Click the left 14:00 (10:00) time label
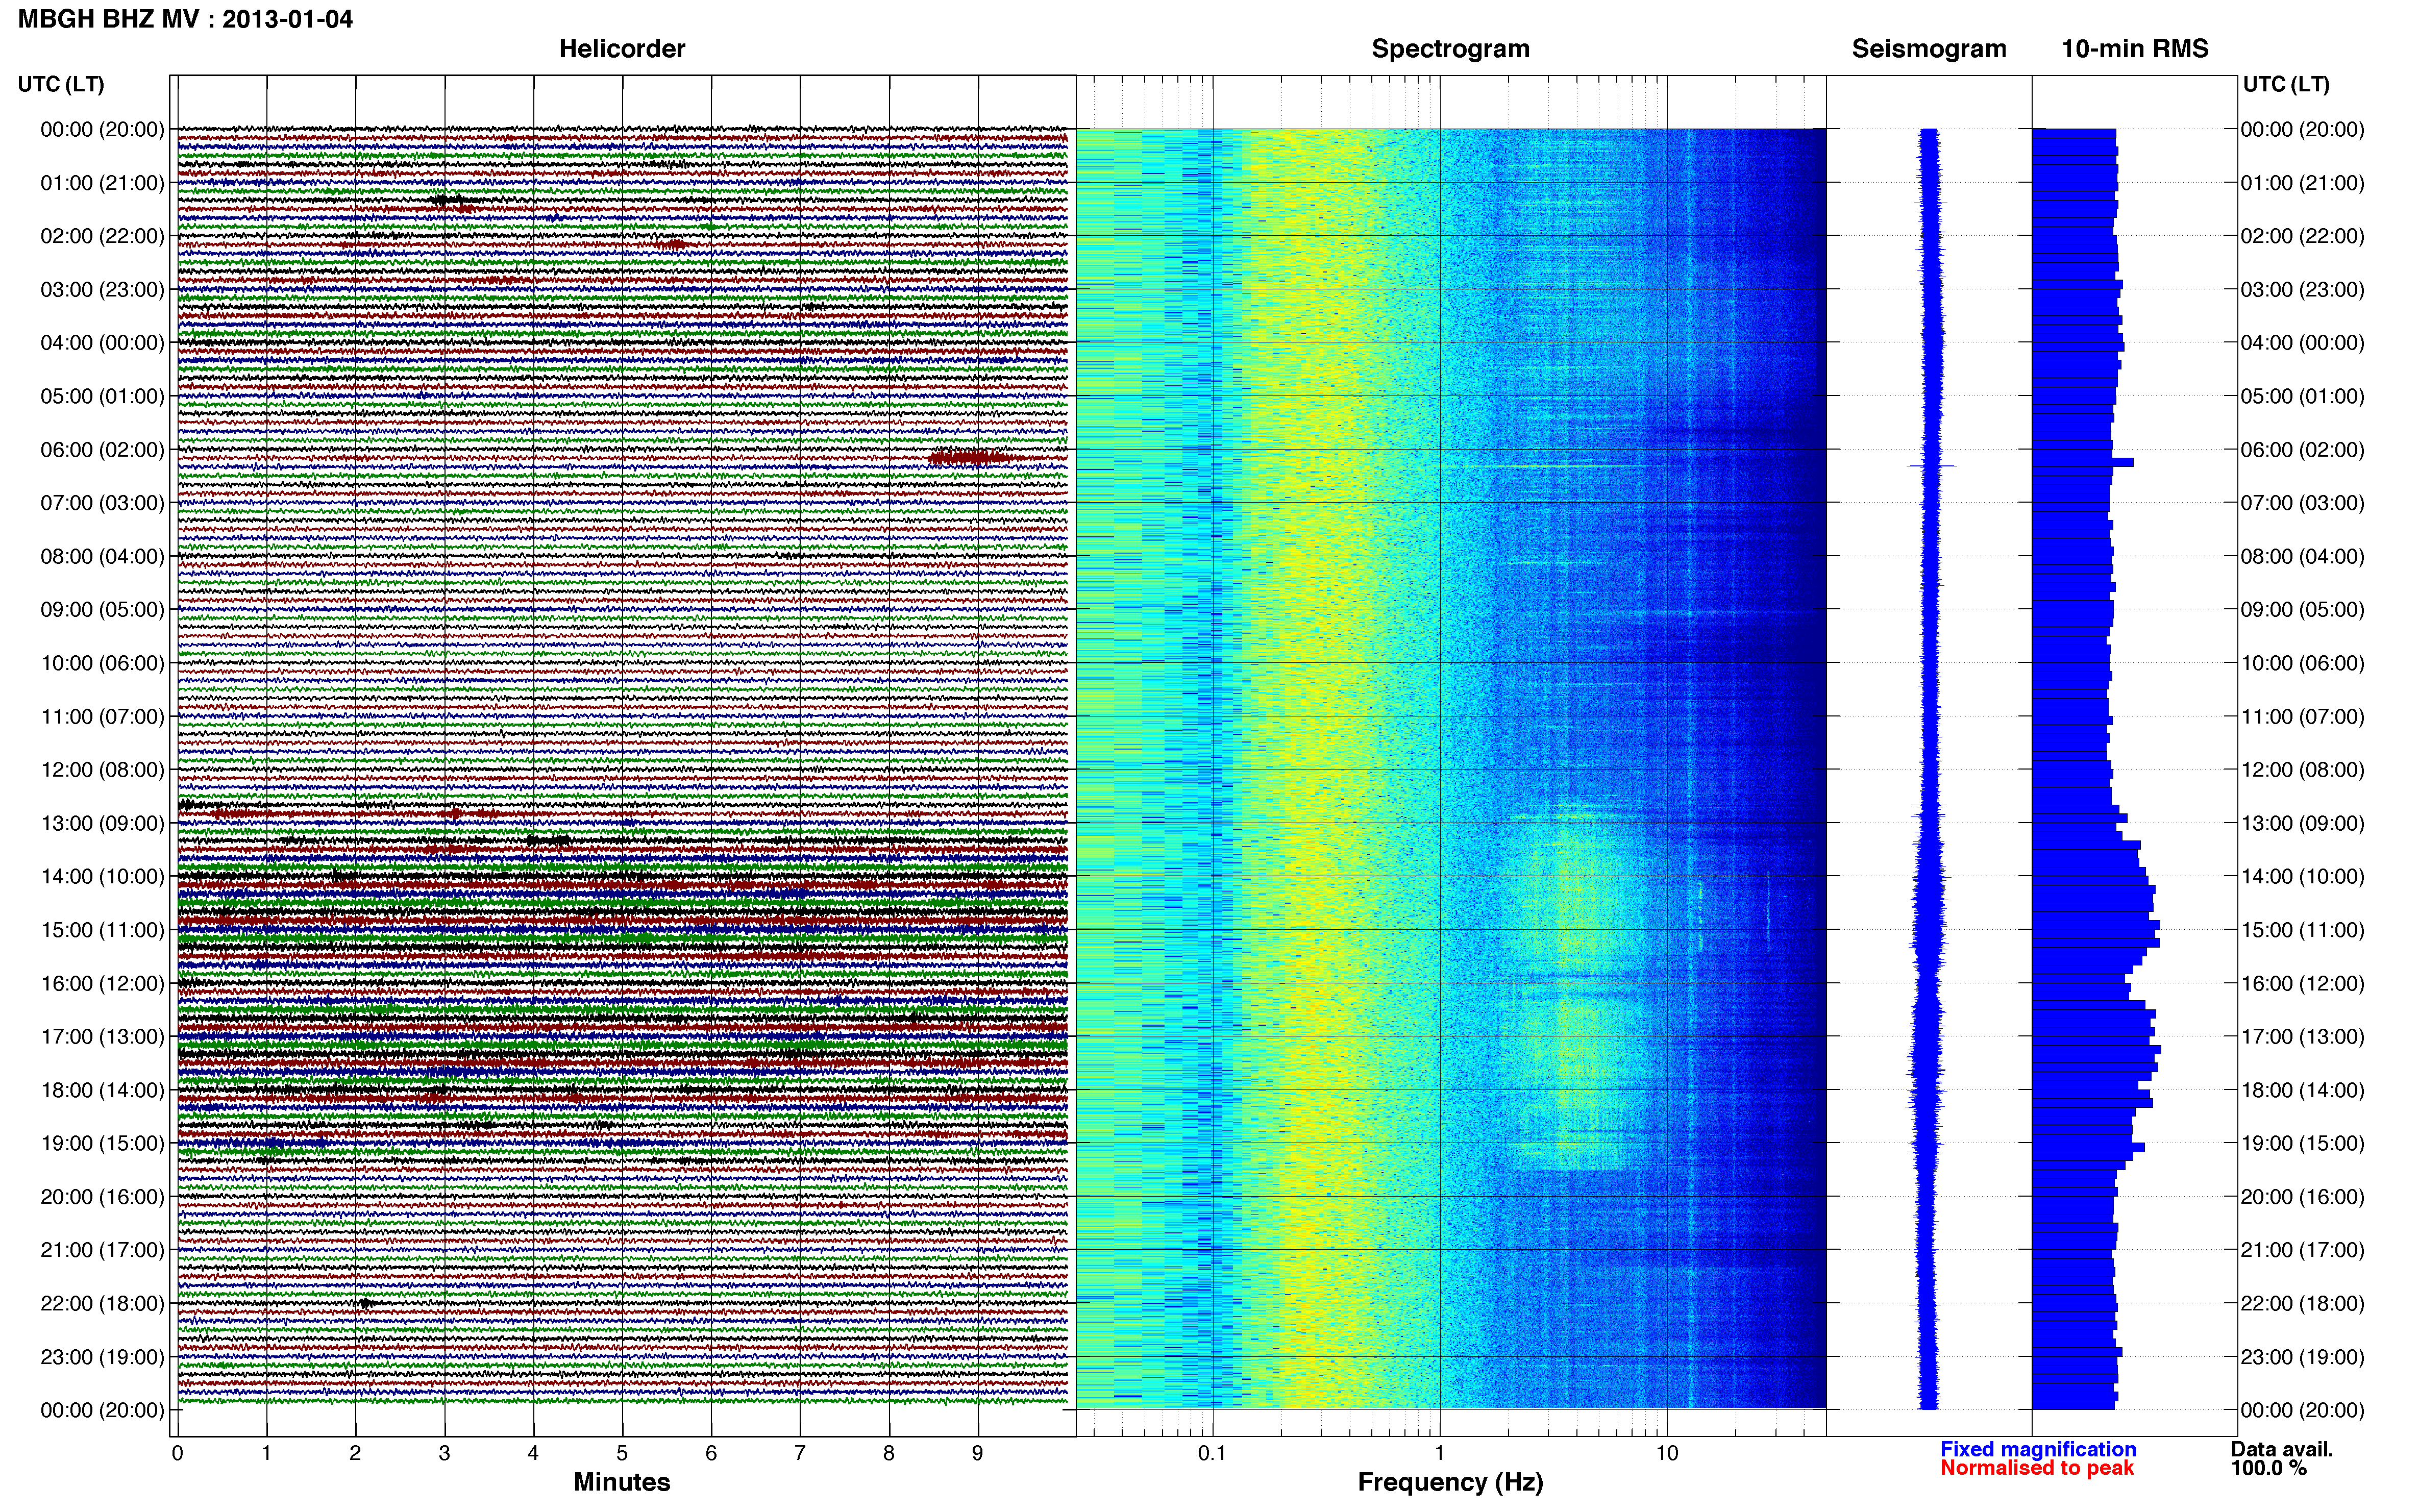The width and height of the screenshot is (2419, 1512). click(x=102, y=877)
